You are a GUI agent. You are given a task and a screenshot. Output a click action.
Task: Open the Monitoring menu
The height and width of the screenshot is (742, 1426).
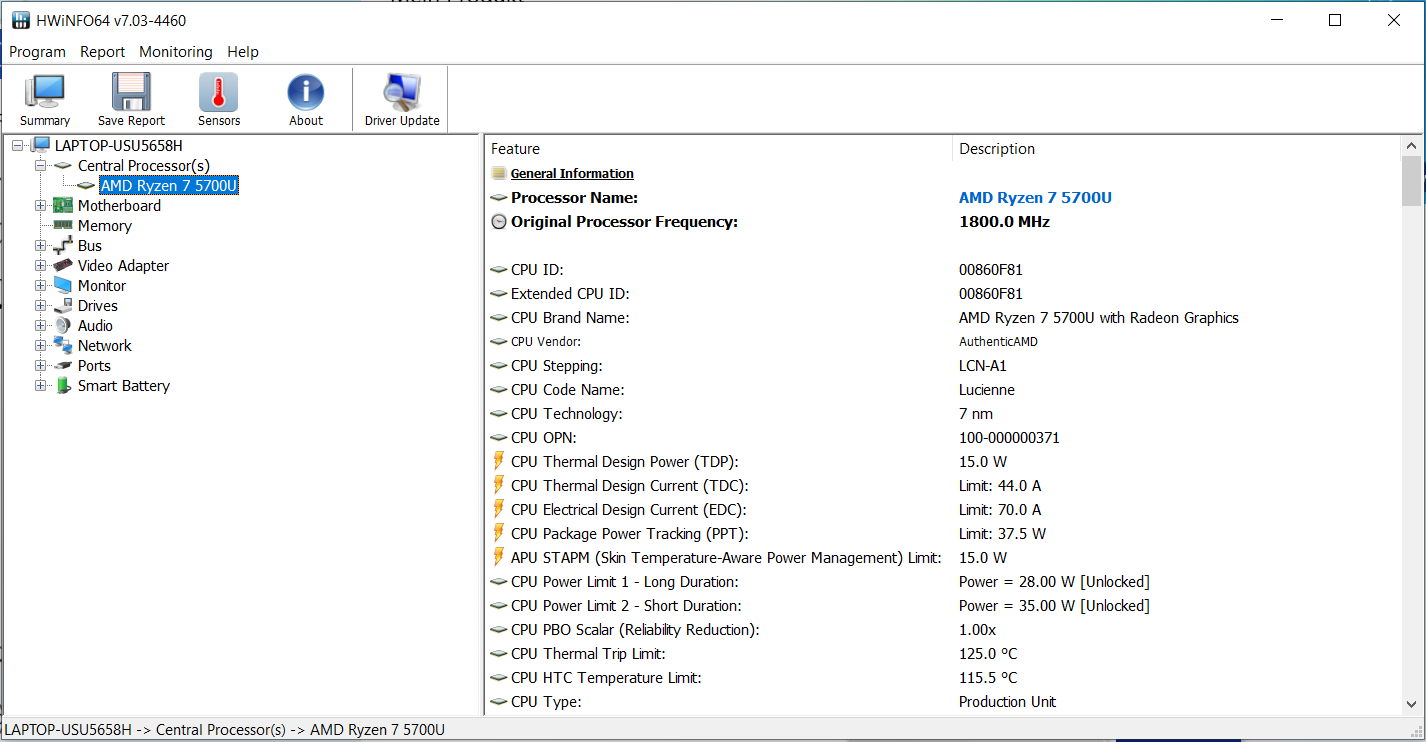point(176,52)
